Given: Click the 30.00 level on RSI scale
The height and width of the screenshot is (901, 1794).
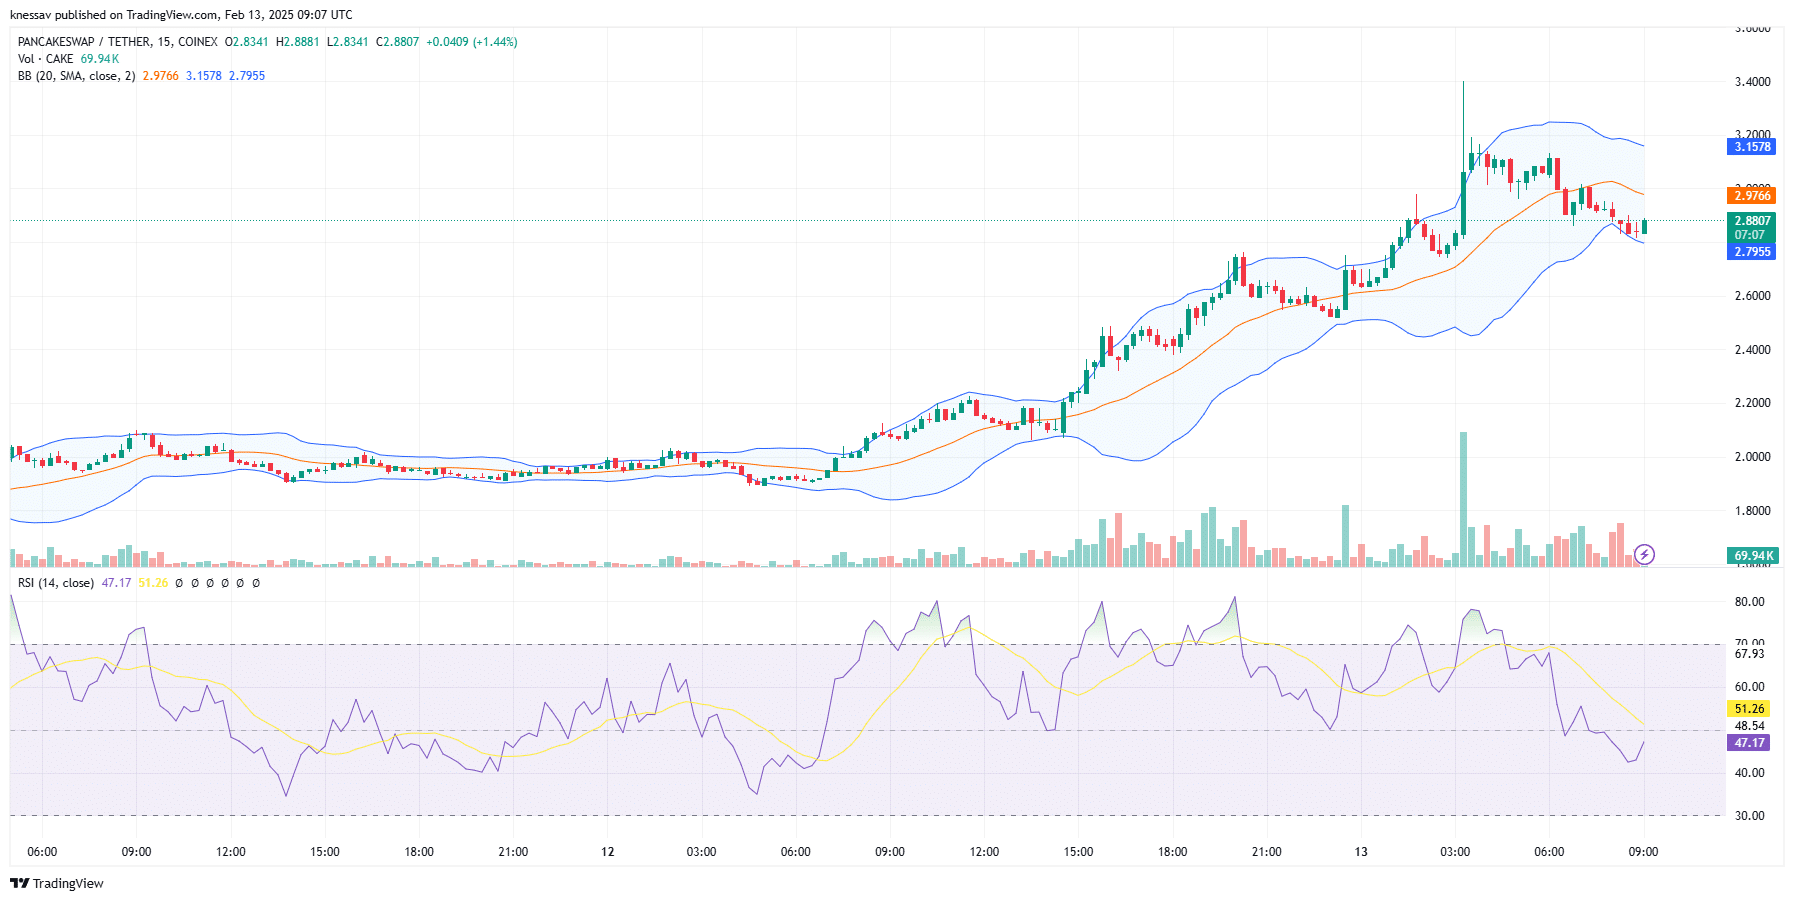Looking at the screenshot, I should point(1749,816).
